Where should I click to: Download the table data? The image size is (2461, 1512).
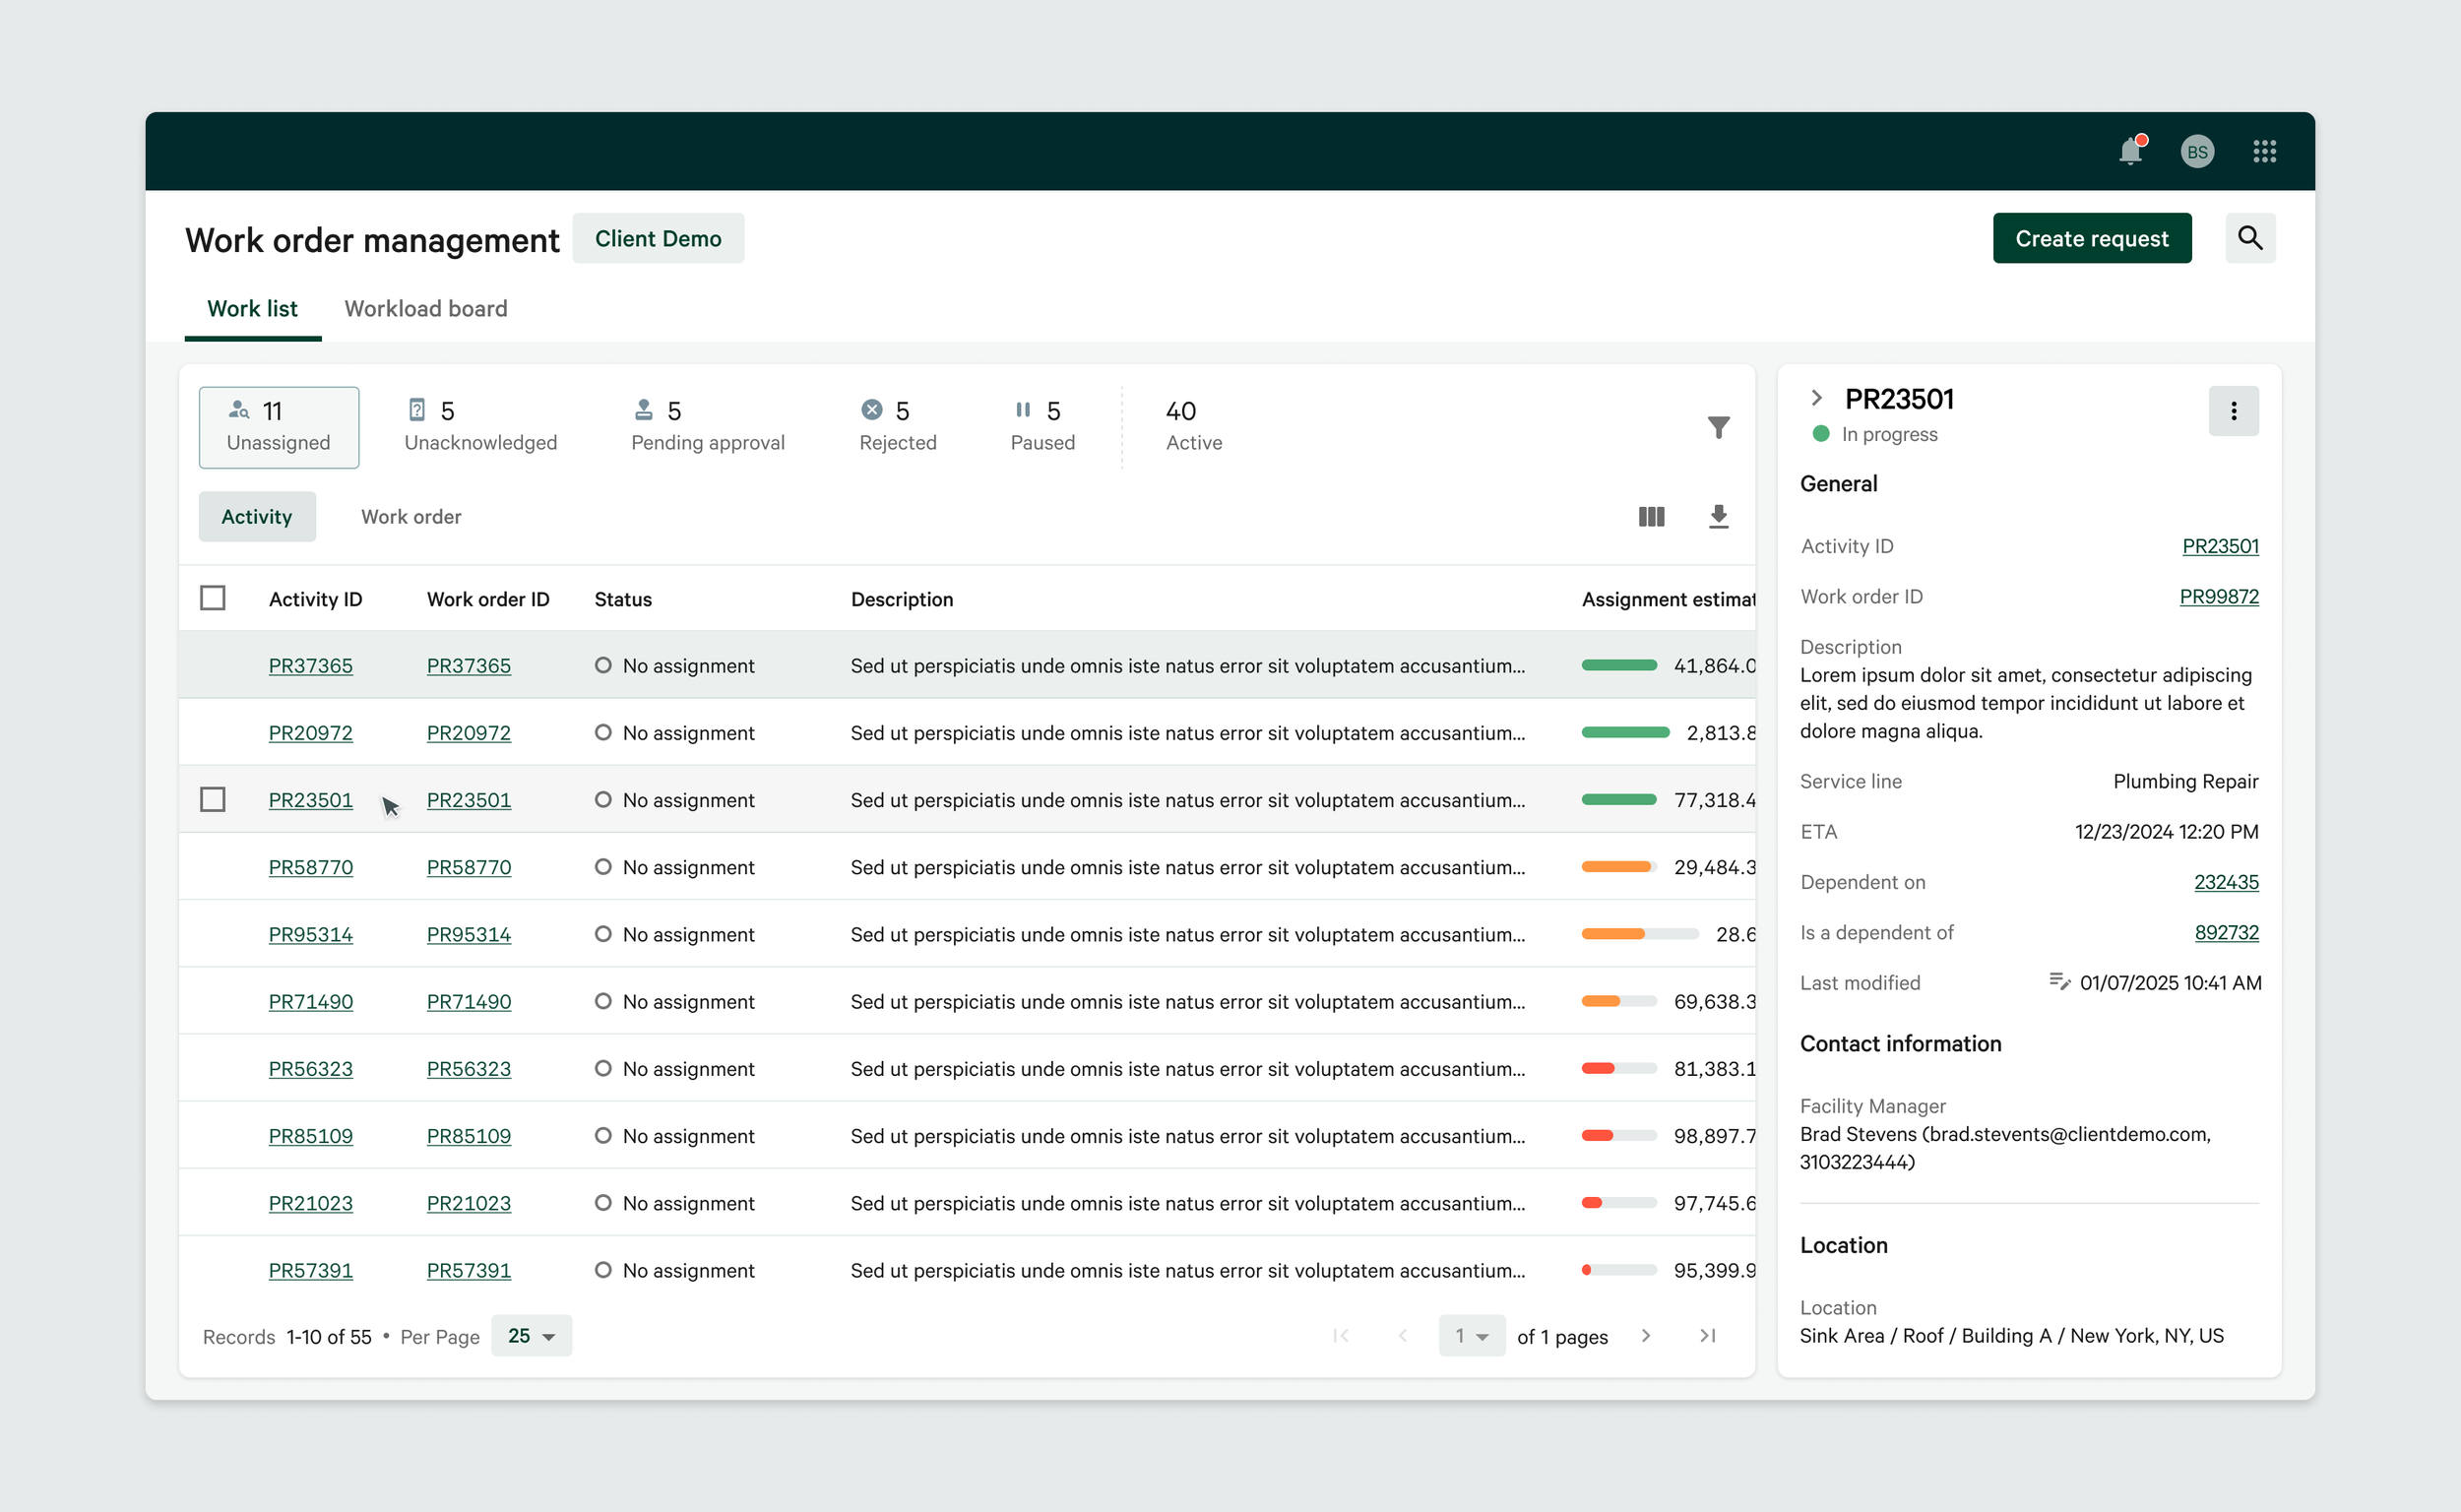1718,517
